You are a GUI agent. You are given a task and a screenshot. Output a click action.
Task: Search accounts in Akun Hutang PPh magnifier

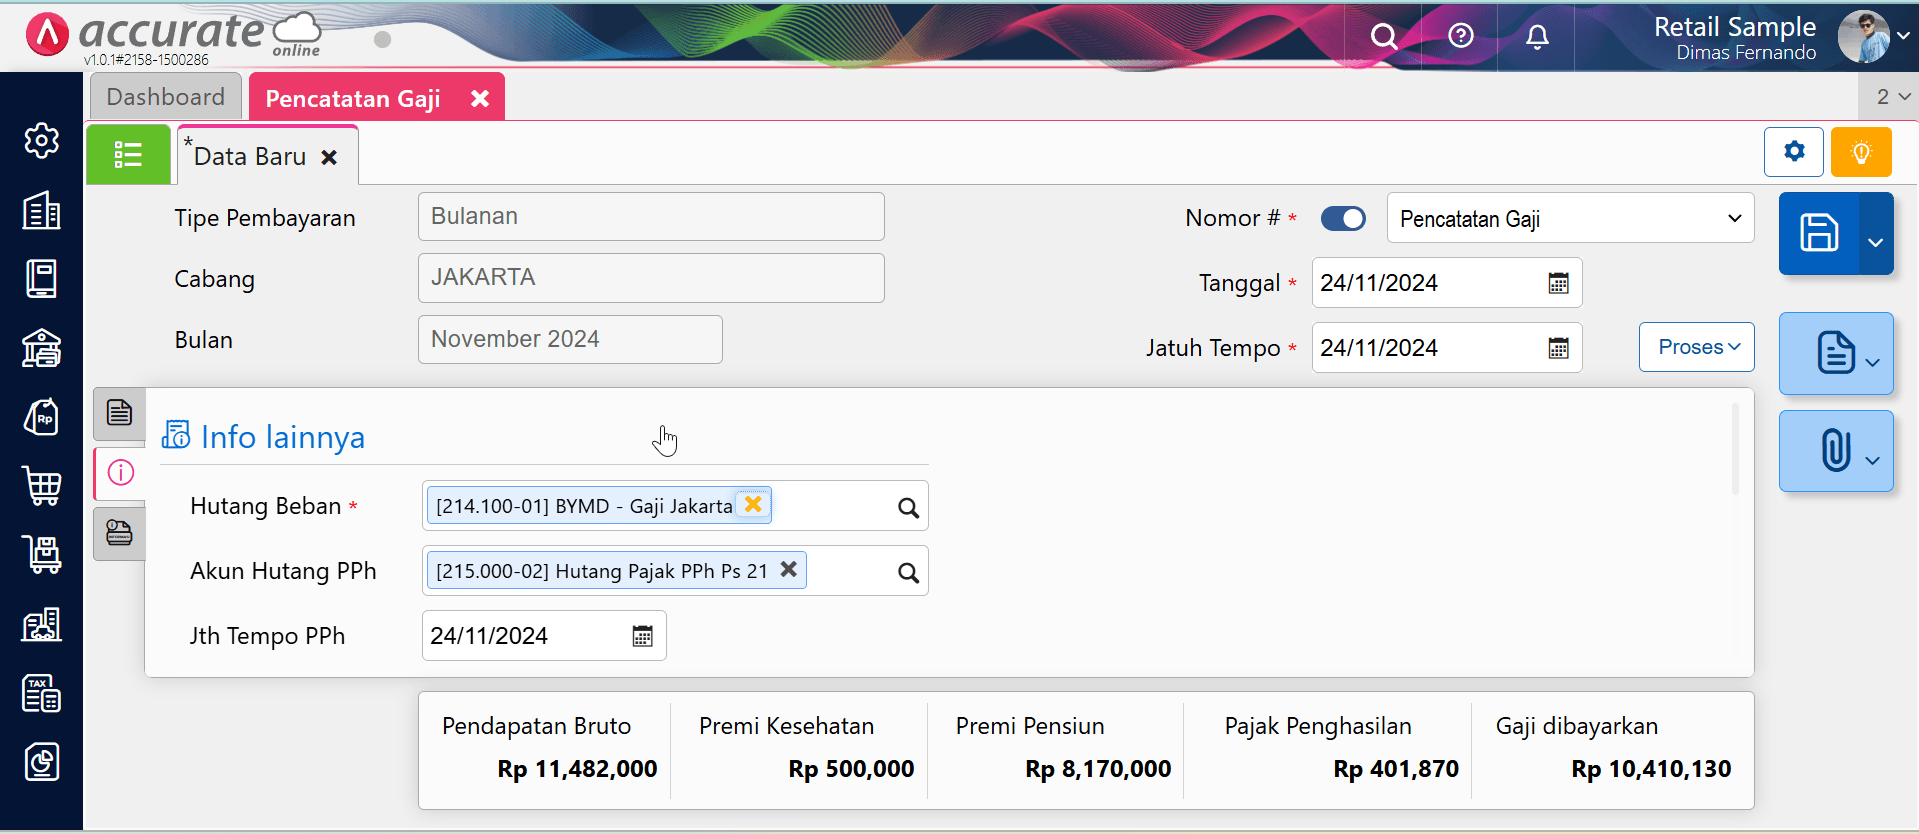tap(908, 573)
